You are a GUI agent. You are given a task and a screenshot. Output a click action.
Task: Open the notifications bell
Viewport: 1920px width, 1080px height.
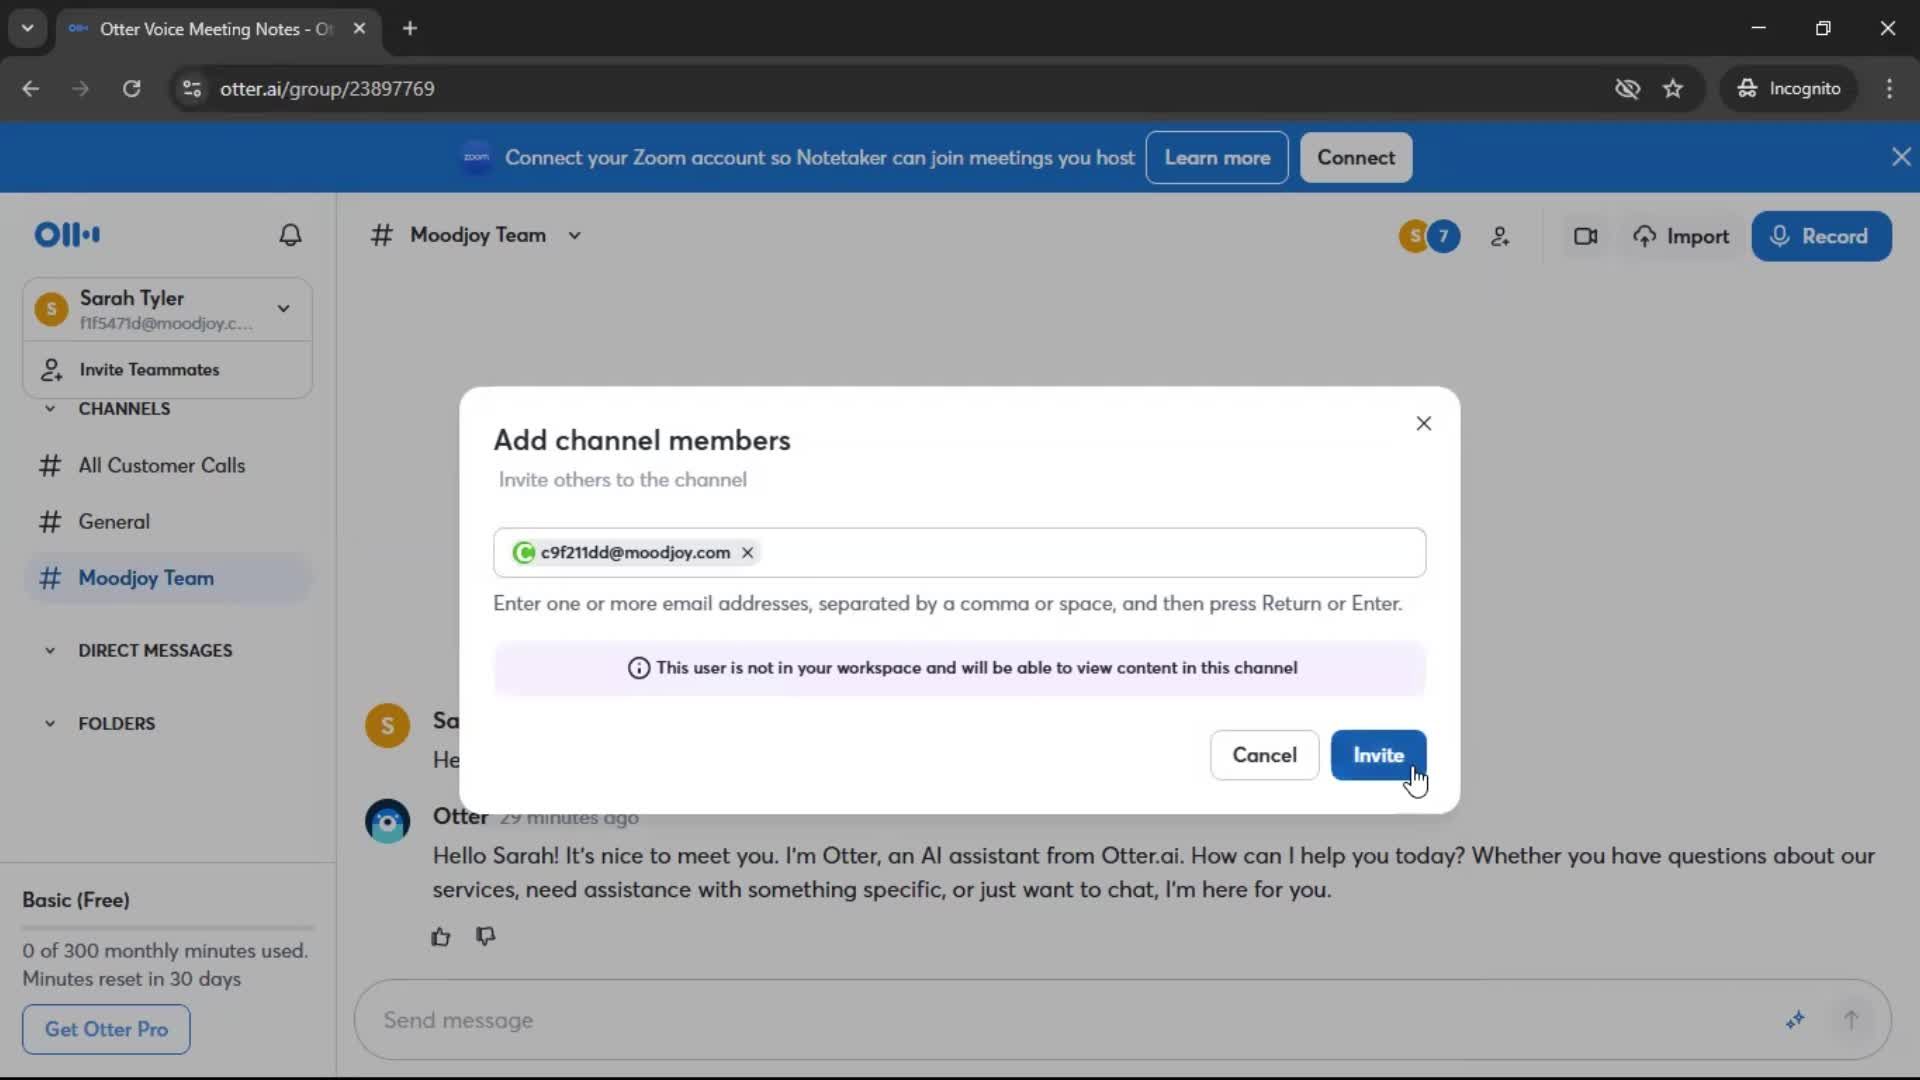[290, 235]
